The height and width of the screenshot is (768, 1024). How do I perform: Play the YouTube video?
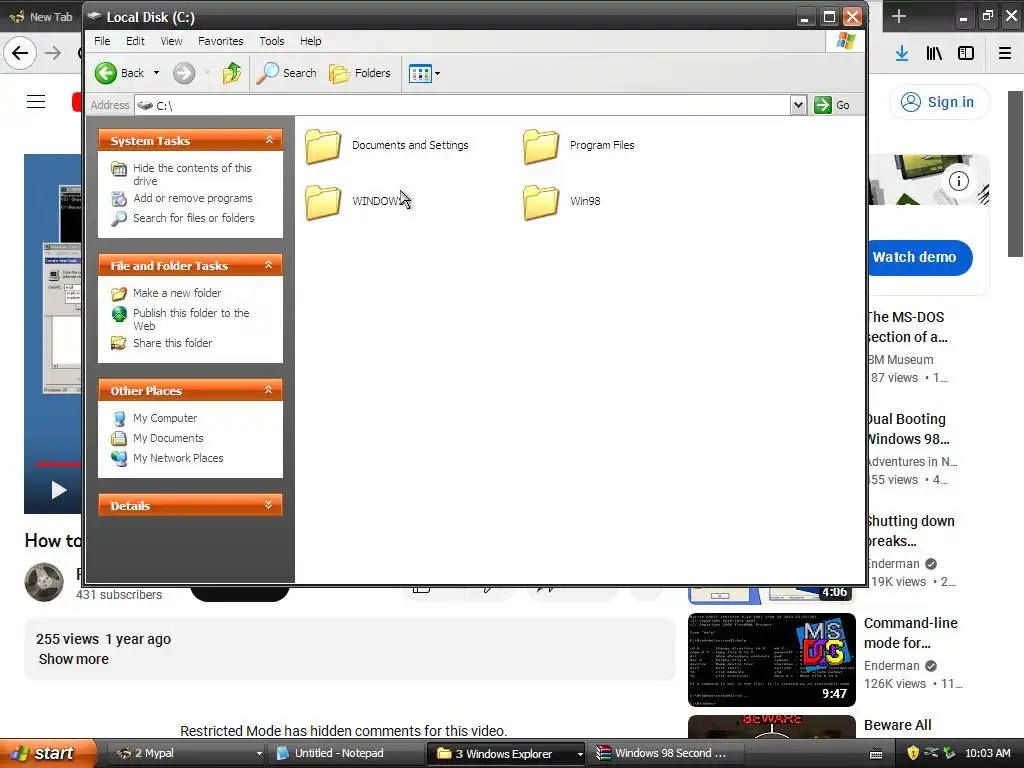pos(59,490)
